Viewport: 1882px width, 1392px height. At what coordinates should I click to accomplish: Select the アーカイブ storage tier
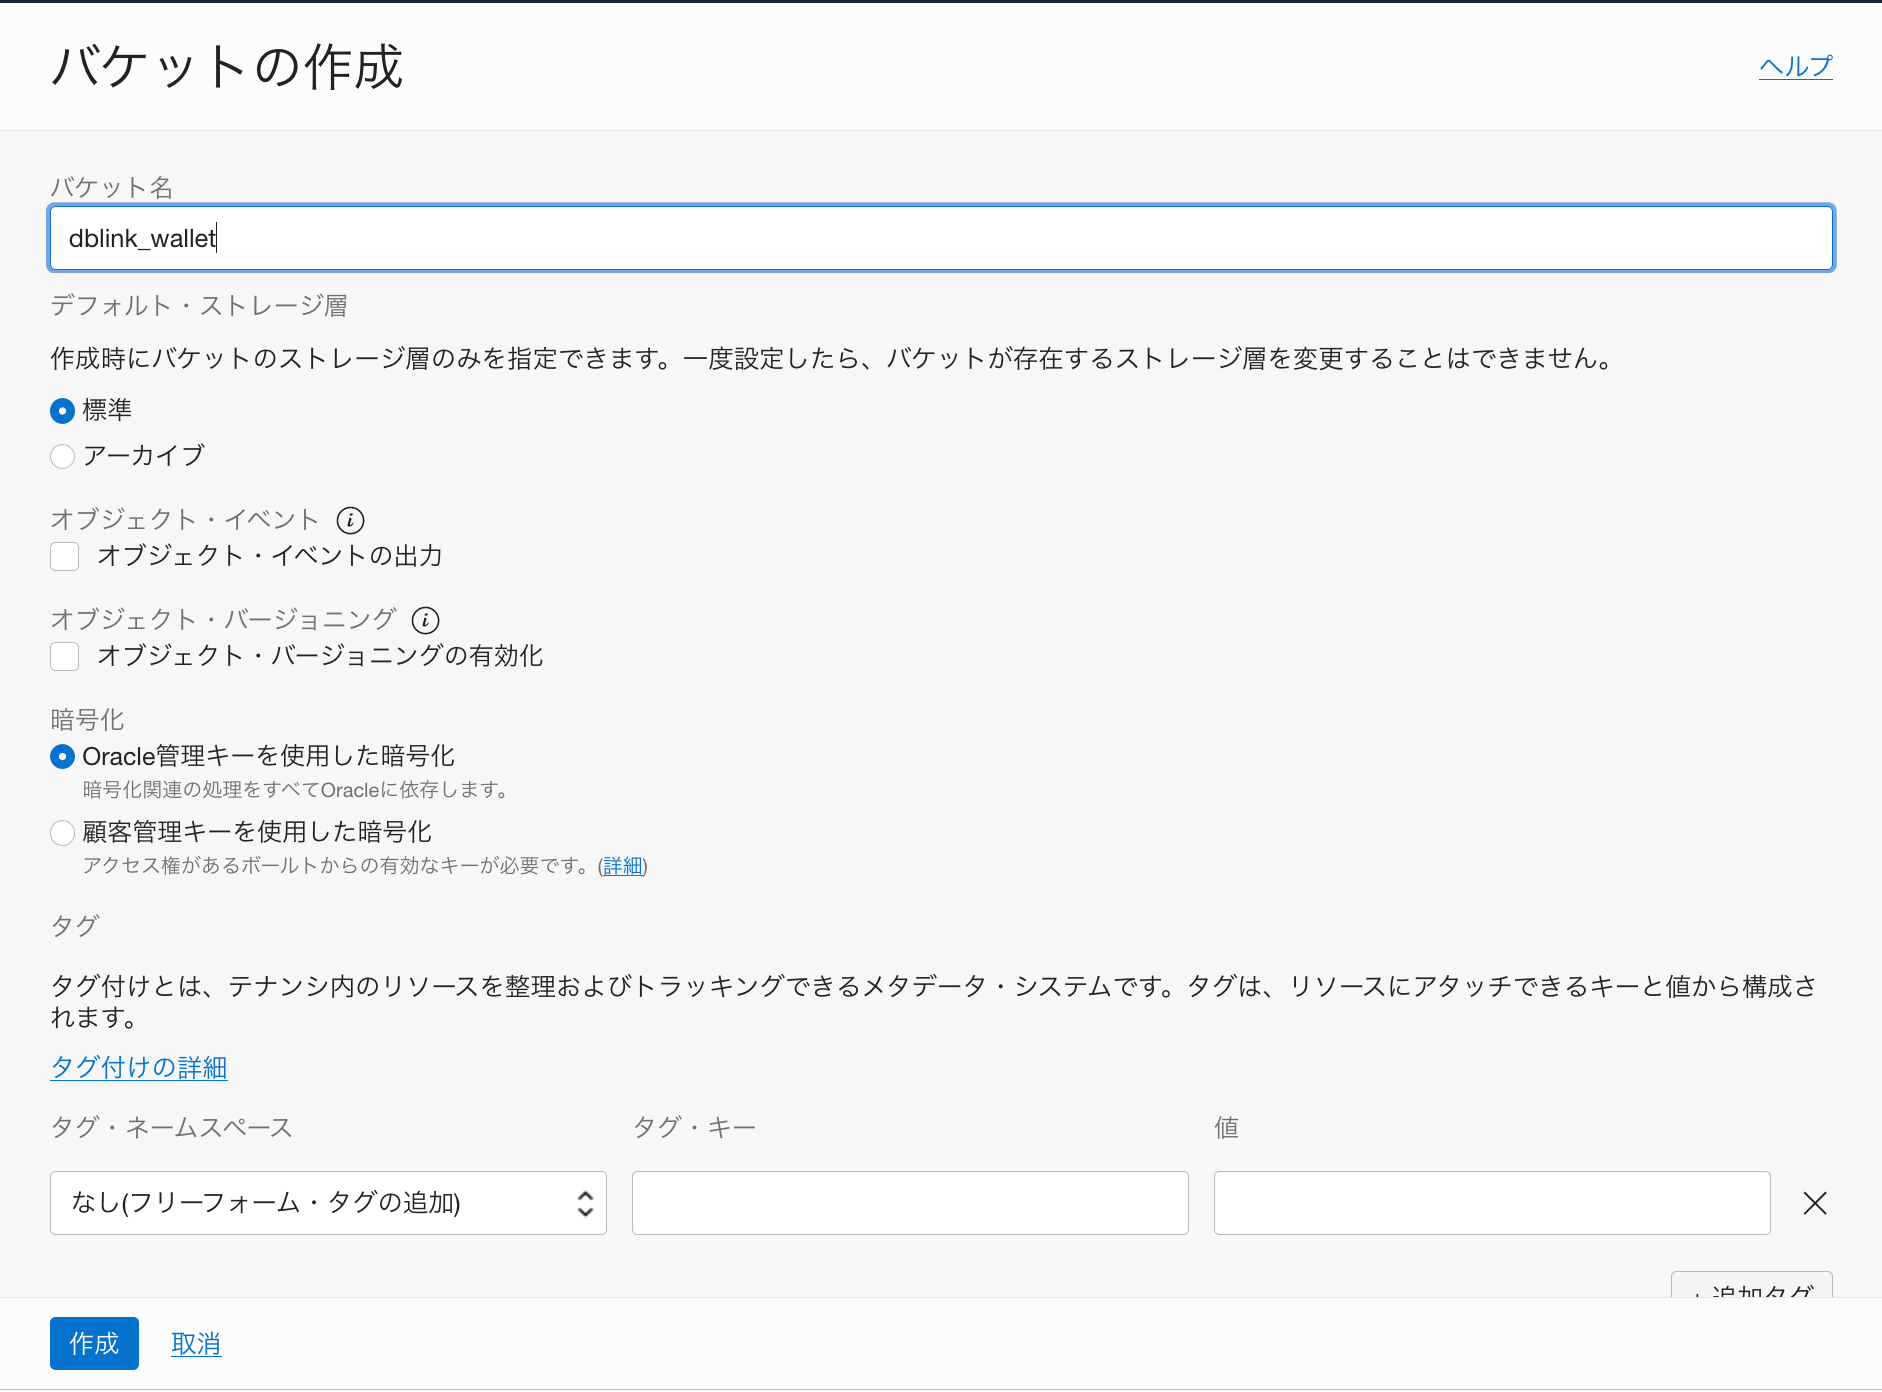[62, 456]
